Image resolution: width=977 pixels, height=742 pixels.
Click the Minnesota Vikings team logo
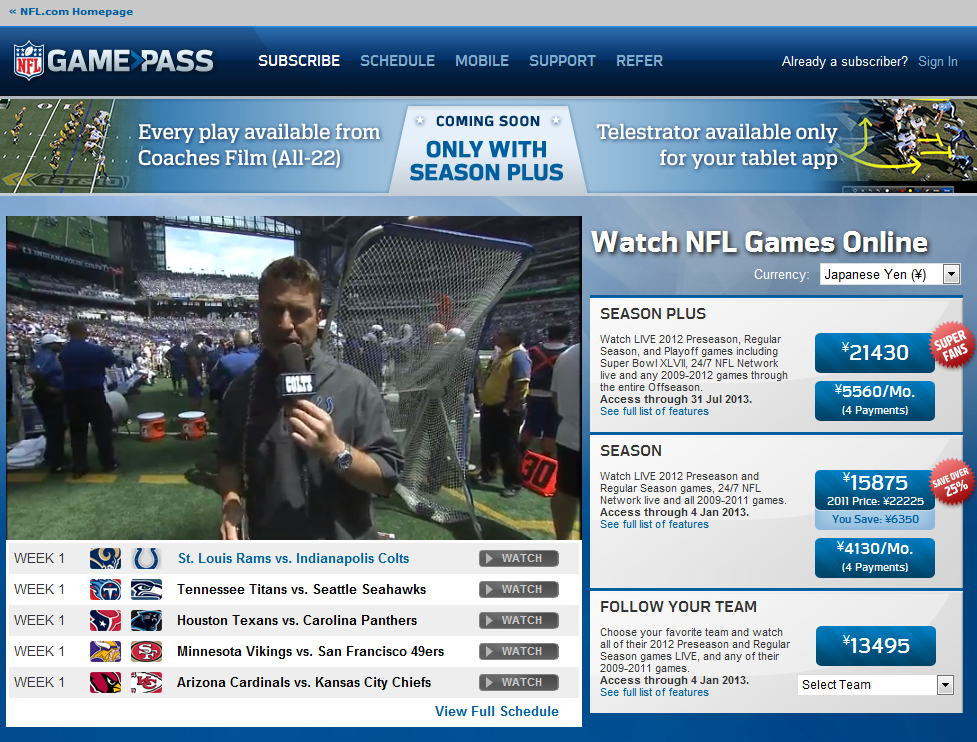105,652
